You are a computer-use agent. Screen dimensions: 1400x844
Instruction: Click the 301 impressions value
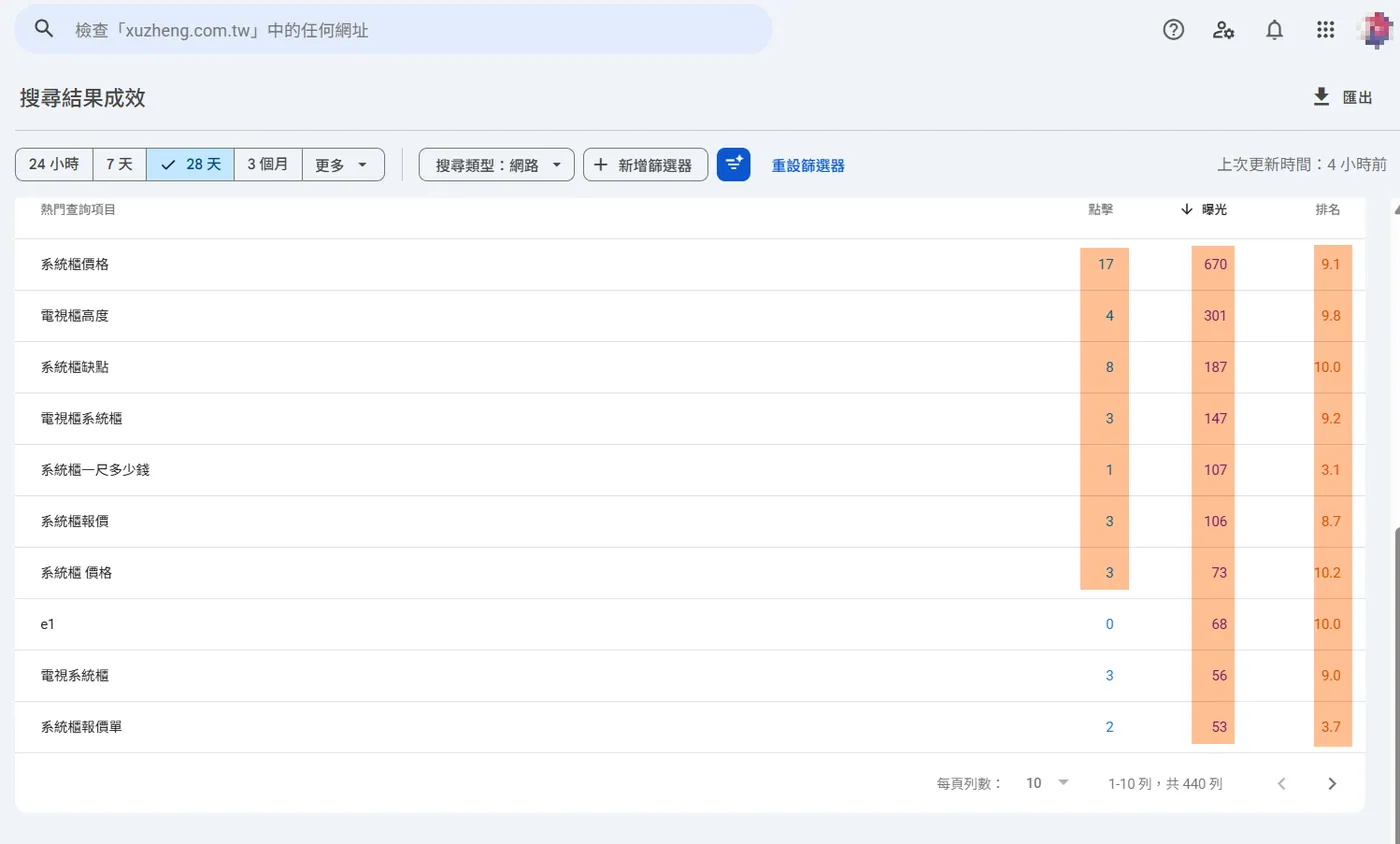click(x=1215, y=316)
